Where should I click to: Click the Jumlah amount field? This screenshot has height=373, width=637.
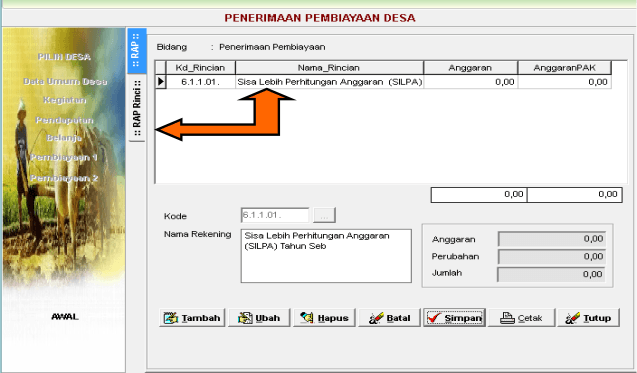(x=552, y=274)
